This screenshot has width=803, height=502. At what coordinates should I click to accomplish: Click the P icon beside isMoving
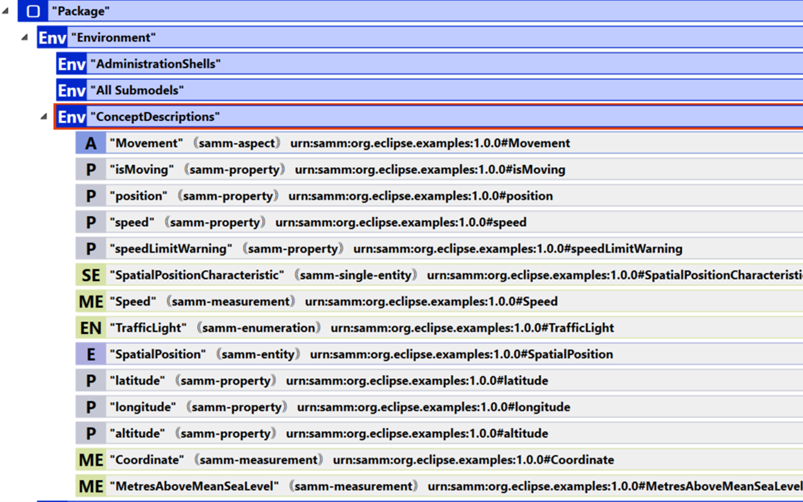pos(91,170)
